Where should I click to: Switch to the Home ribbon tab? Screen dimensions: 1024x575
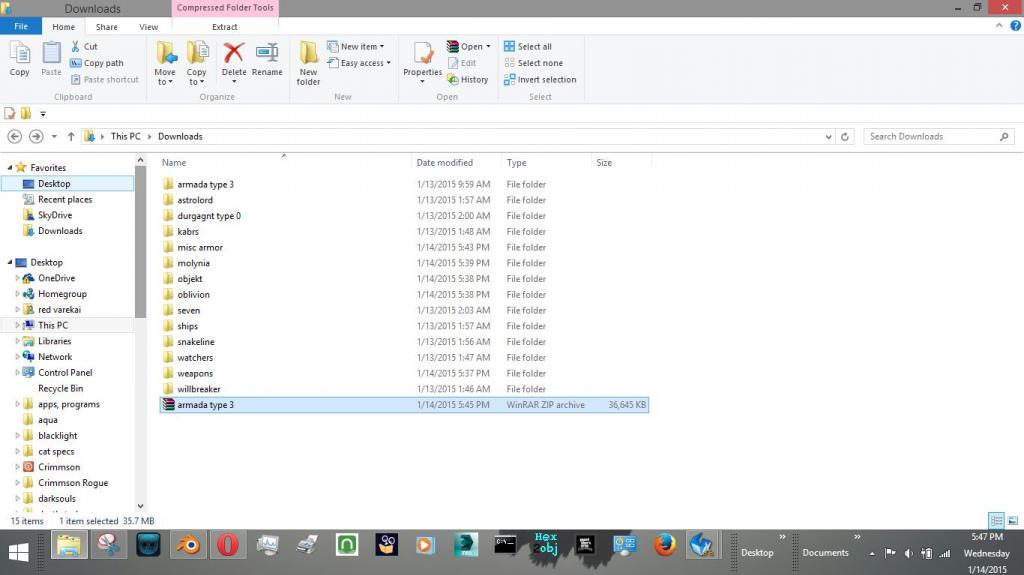63,27
